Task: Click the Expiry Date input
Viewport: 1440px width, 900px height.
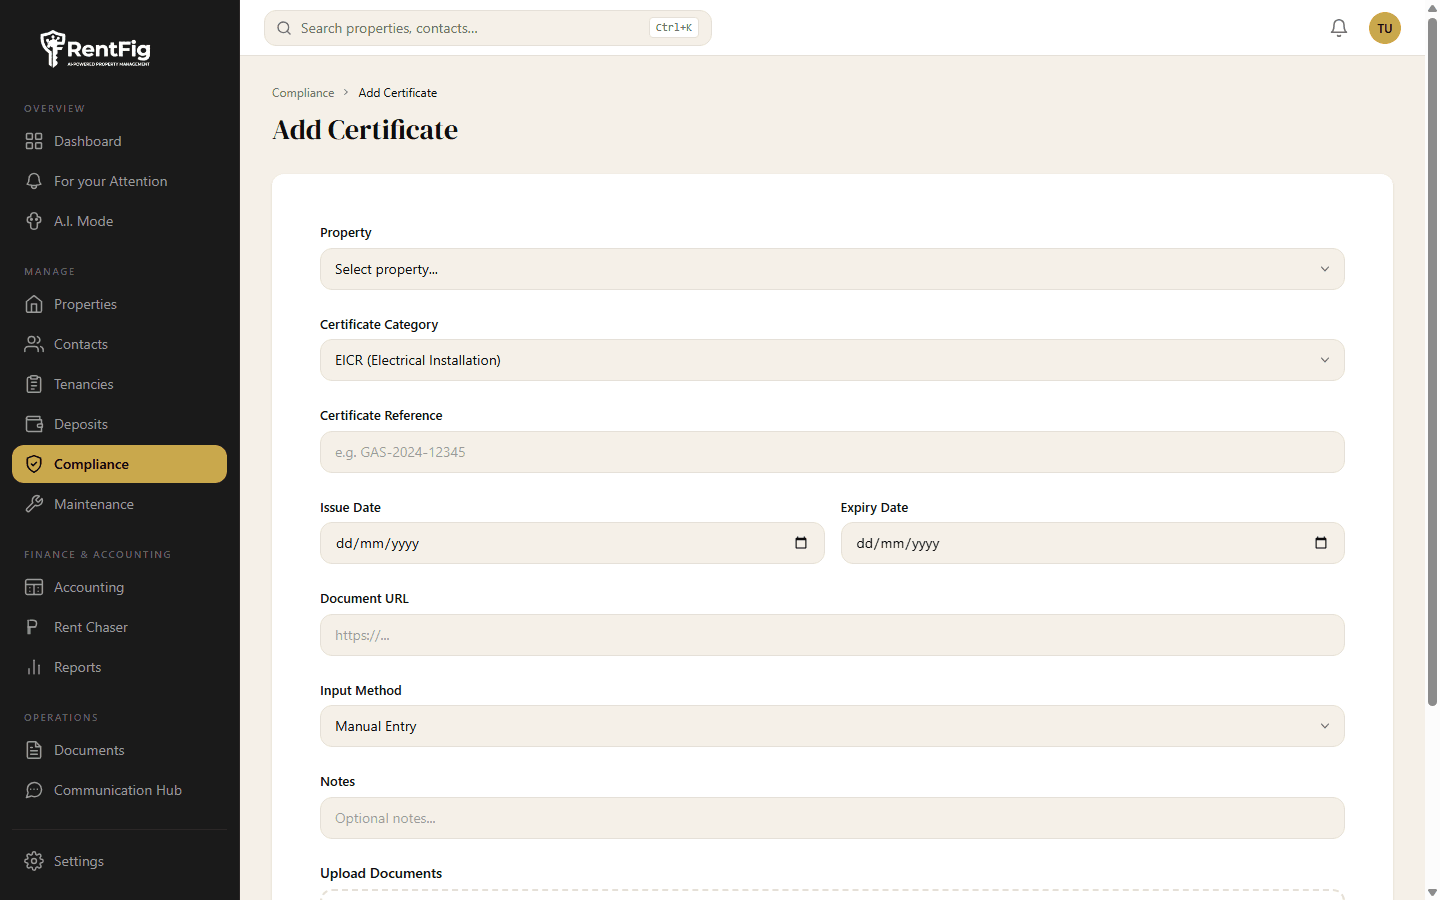Action: (x=1092, y=543)
